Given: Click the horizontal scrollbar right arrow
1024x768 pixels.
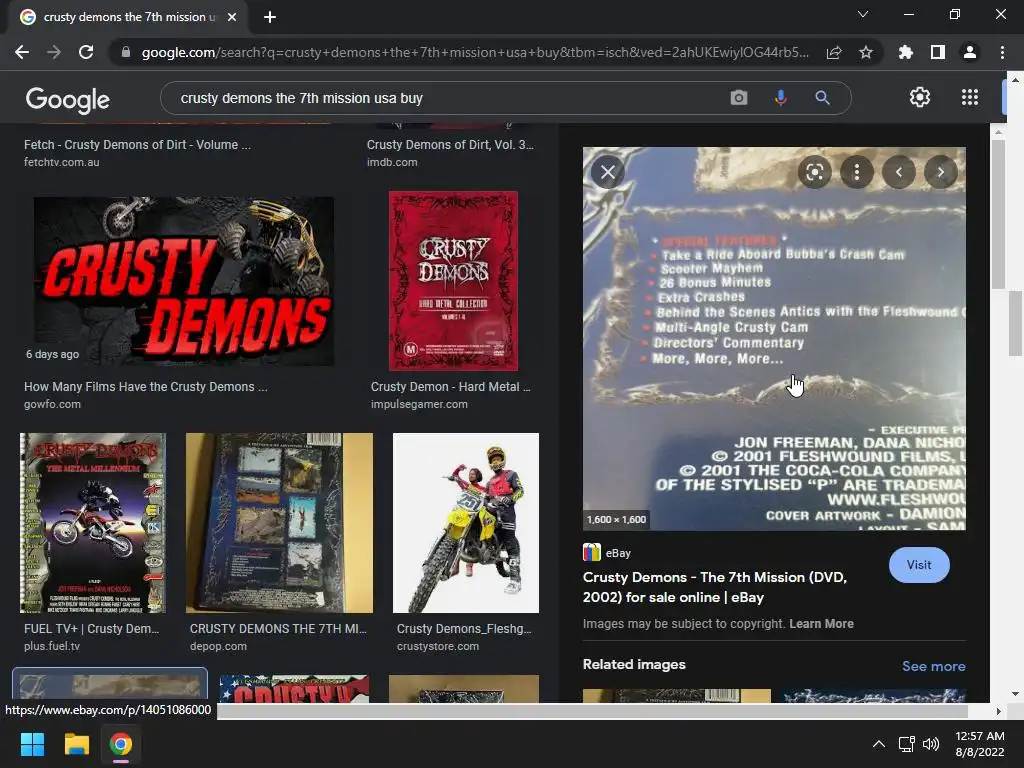Looking at the screenshot, I should coord(998,711).
